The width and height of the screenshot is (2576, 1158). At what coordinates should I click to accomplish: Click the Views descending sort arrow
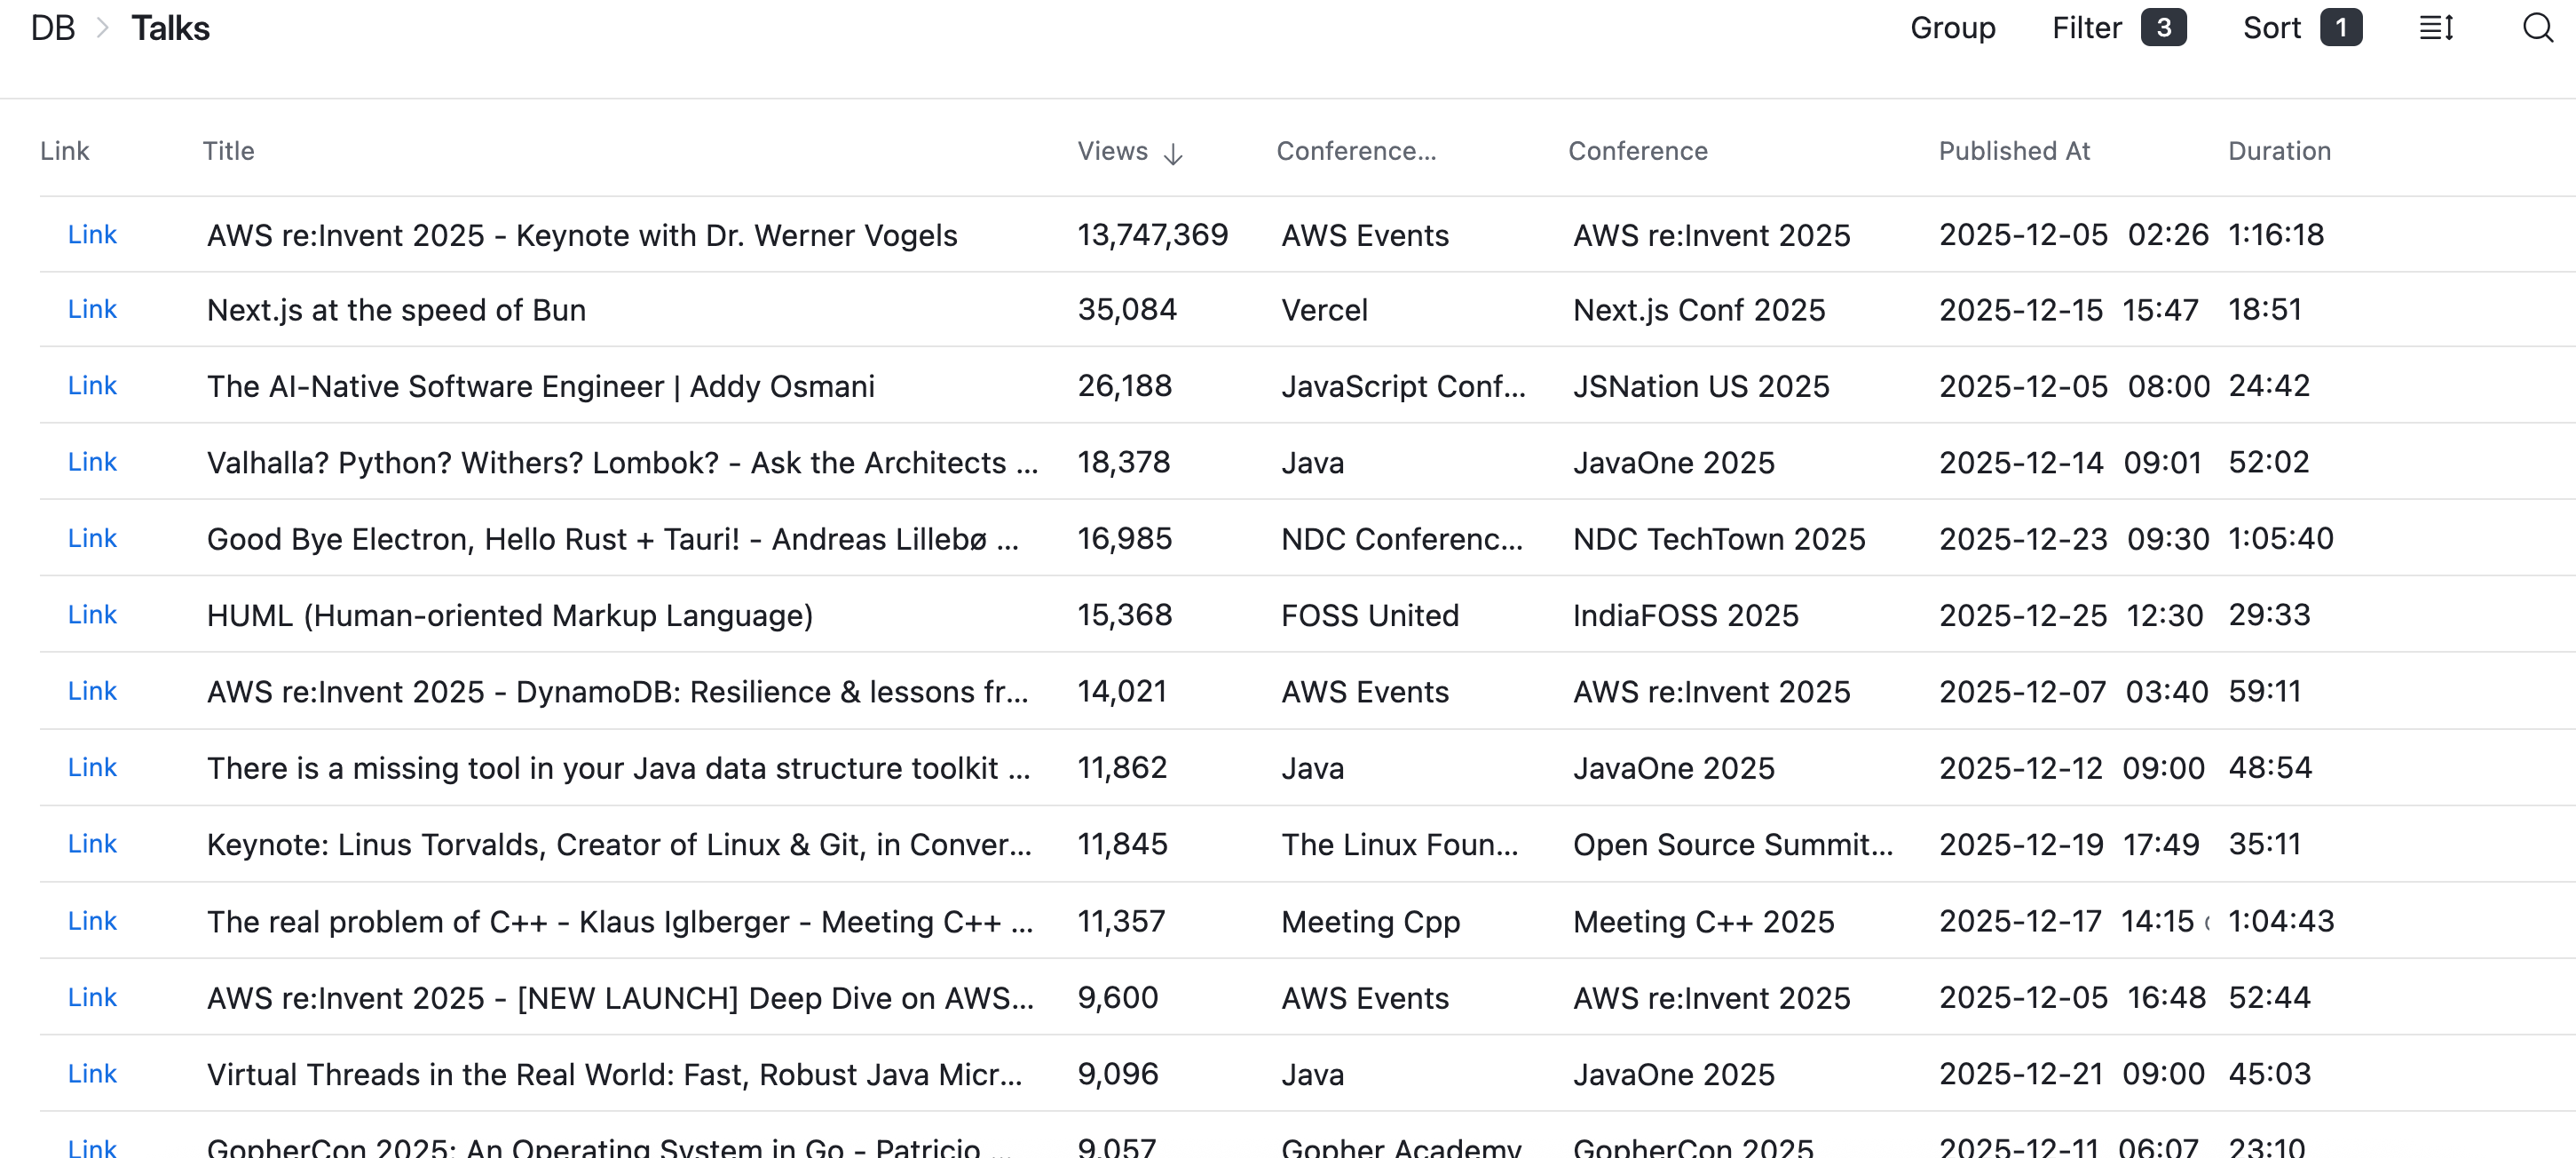[1173, 153]
